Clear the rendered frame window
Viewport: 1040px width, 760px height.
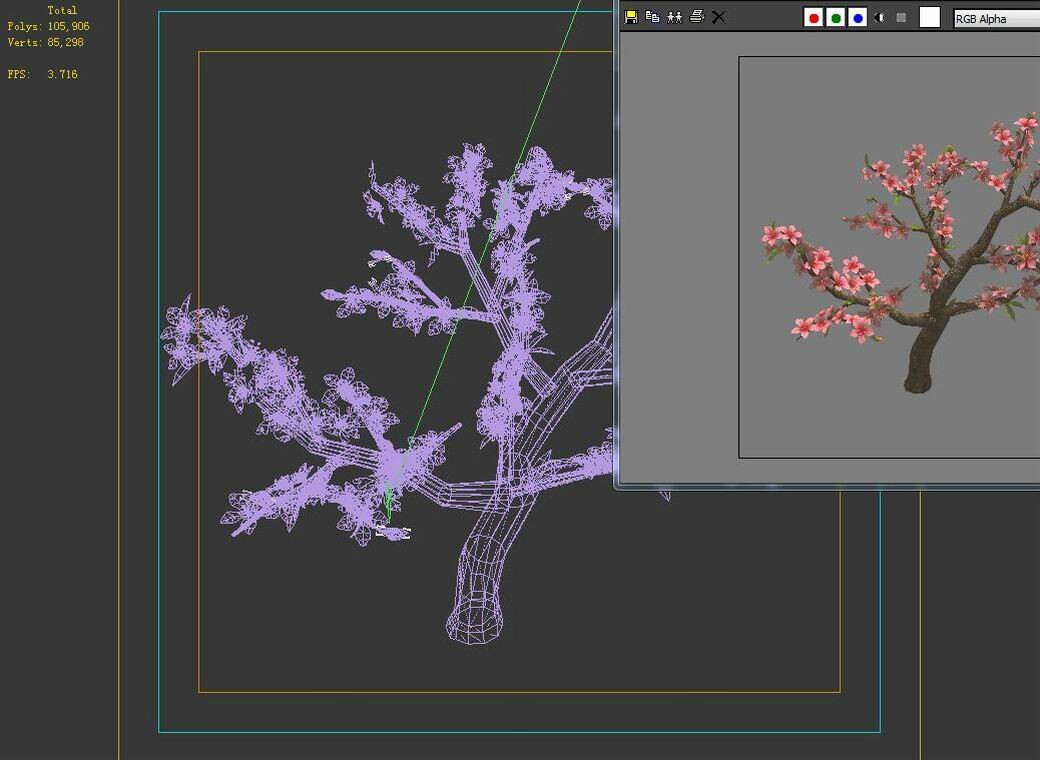coord(718,17)
